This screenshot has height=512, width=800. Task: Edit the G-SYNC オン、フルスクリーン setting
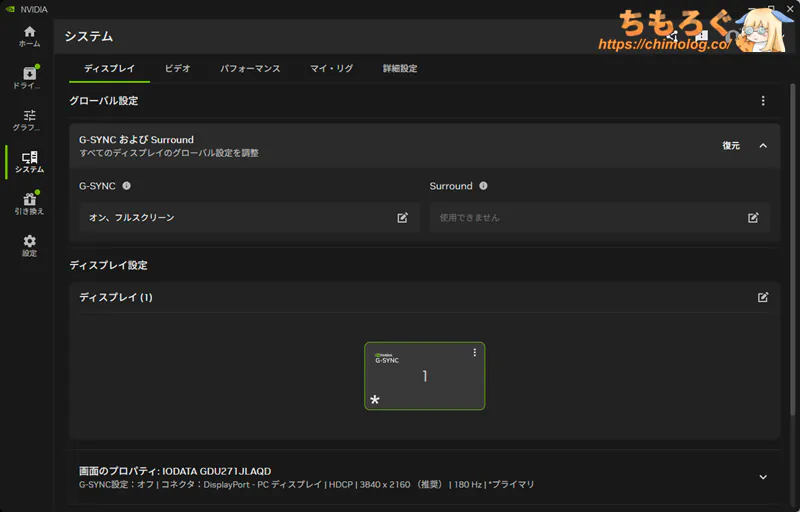402,218
